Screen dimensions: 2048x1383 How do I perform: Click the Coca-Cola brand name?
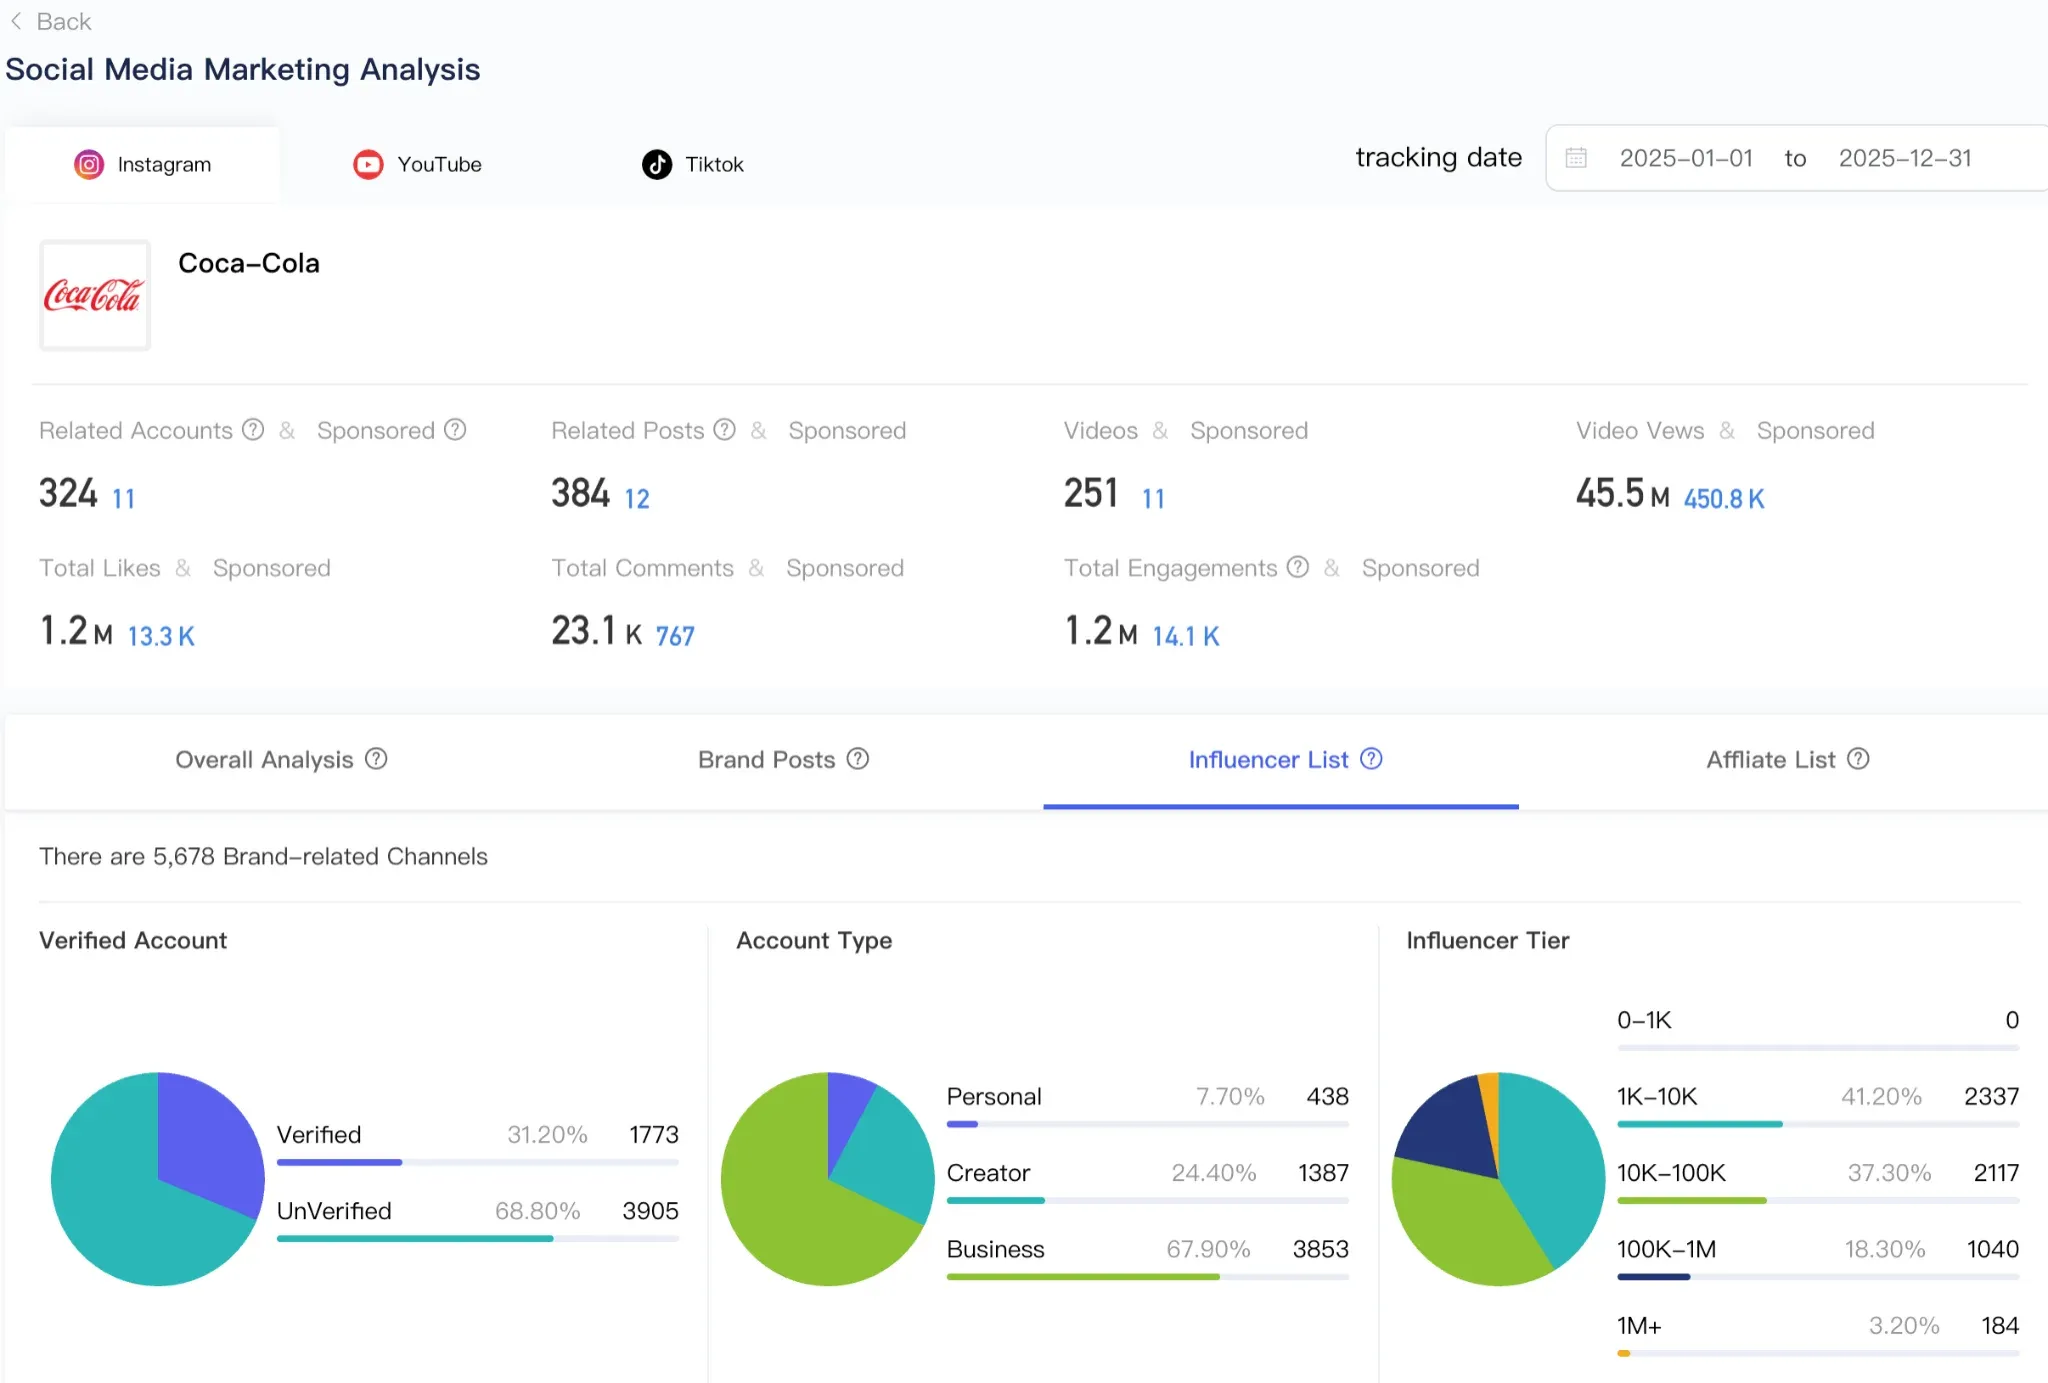click(249, 263)
